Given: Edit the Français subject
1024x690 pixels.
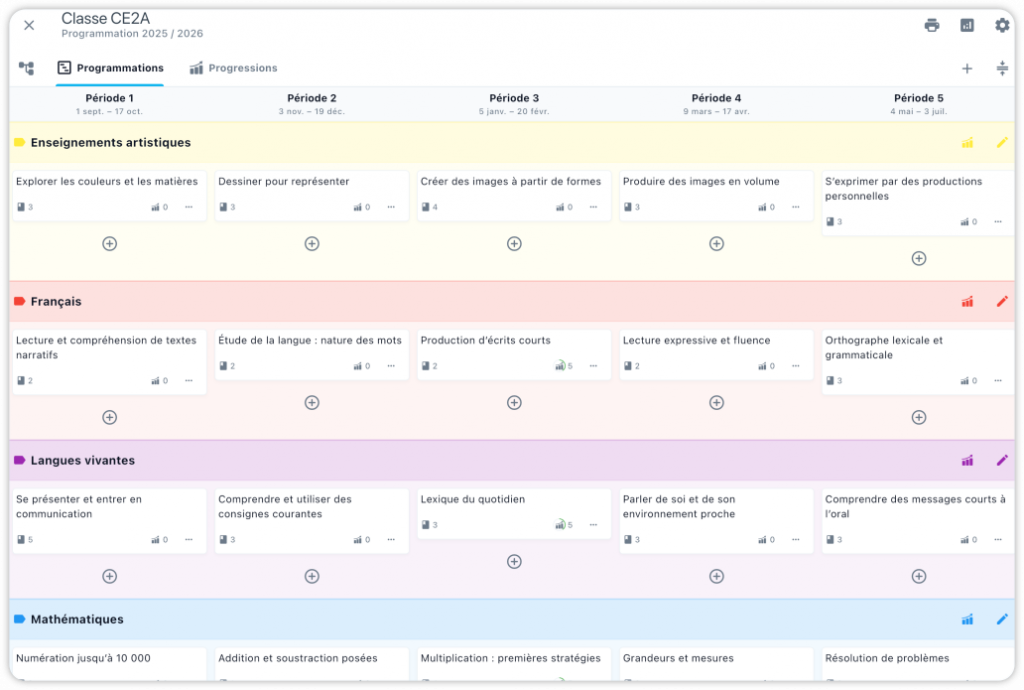Looking at the screenshot, I should 1002,301.
